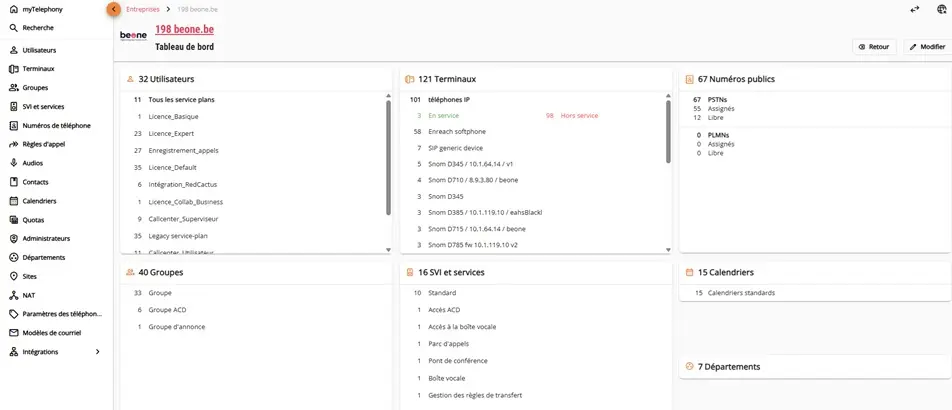Screen dimensions: 952x410
Task: Open the Entreprises breadcrumb link
Action: click(142, 9)
